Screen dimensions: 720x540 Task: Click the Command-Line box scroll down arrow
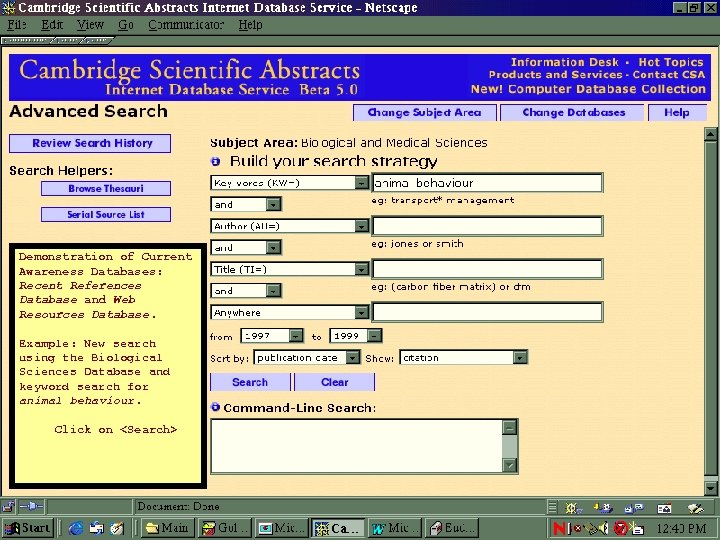coord(510,465)
